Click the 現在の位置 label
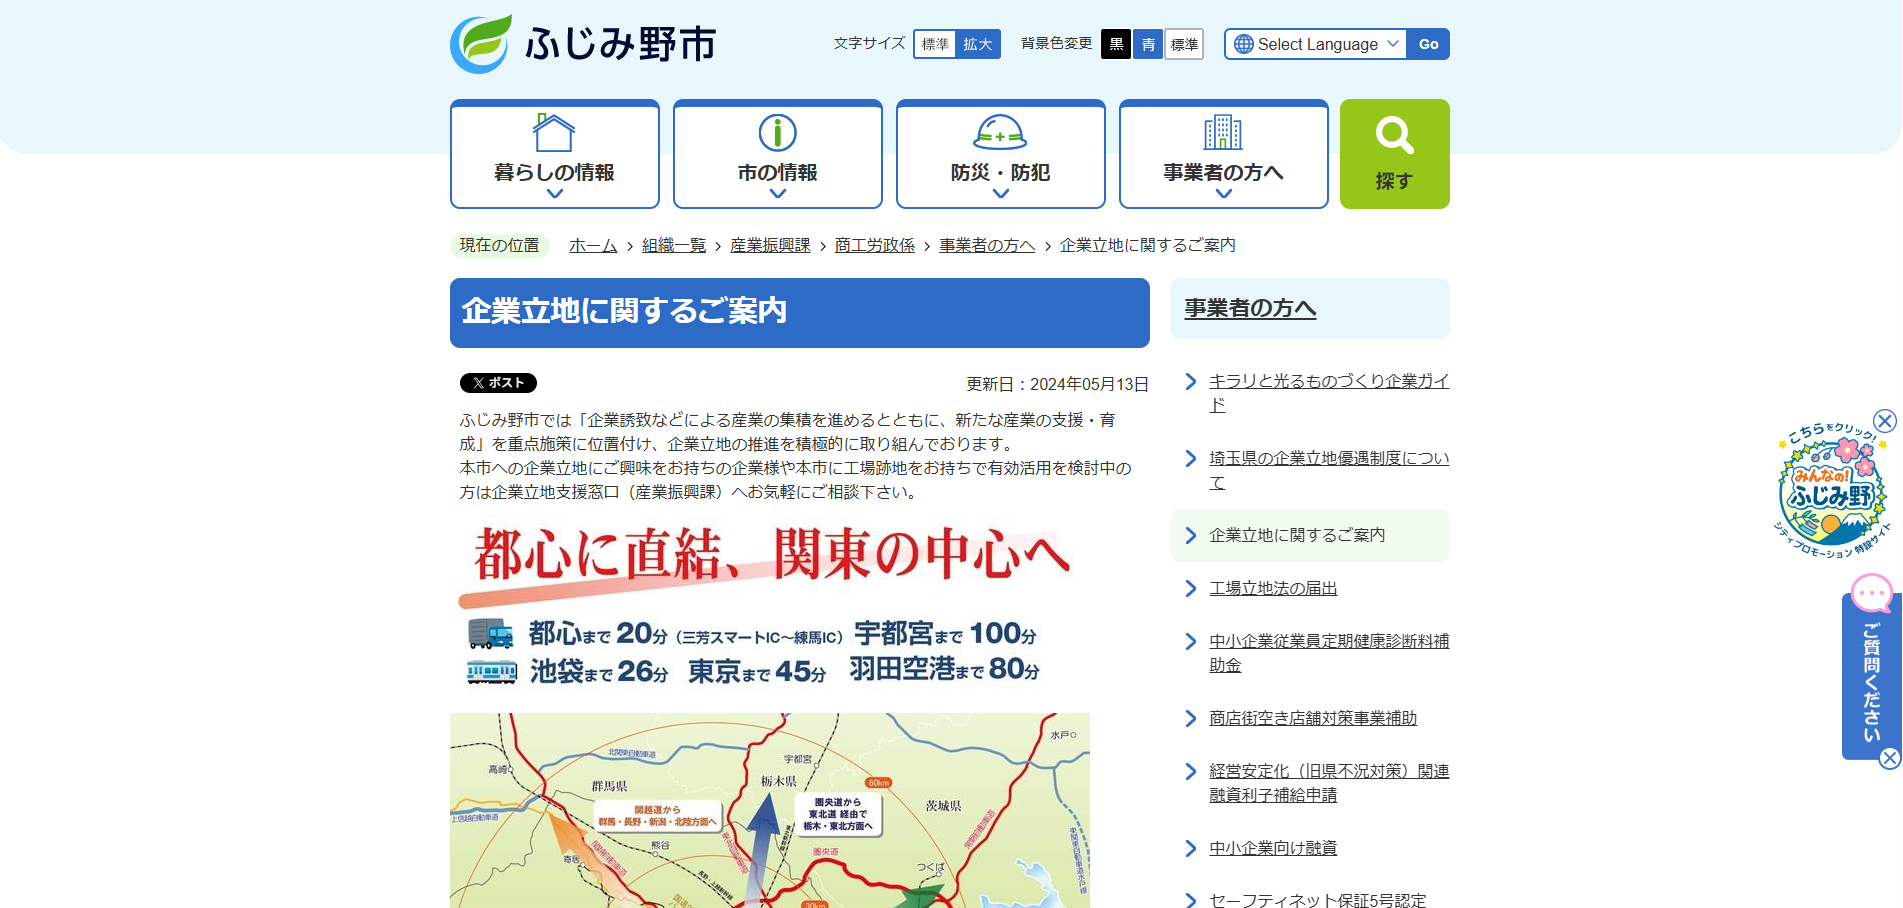1903x908 pixels. (x=499, y=245)
